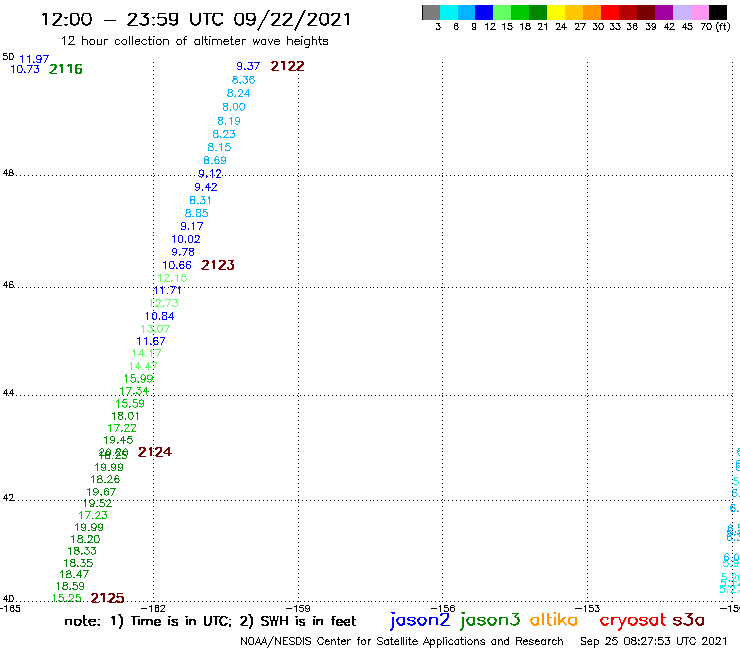The height and width of the screenshot is (650, 740).
Task: Click the wave height value '12.73'
Action: point(164,303)
